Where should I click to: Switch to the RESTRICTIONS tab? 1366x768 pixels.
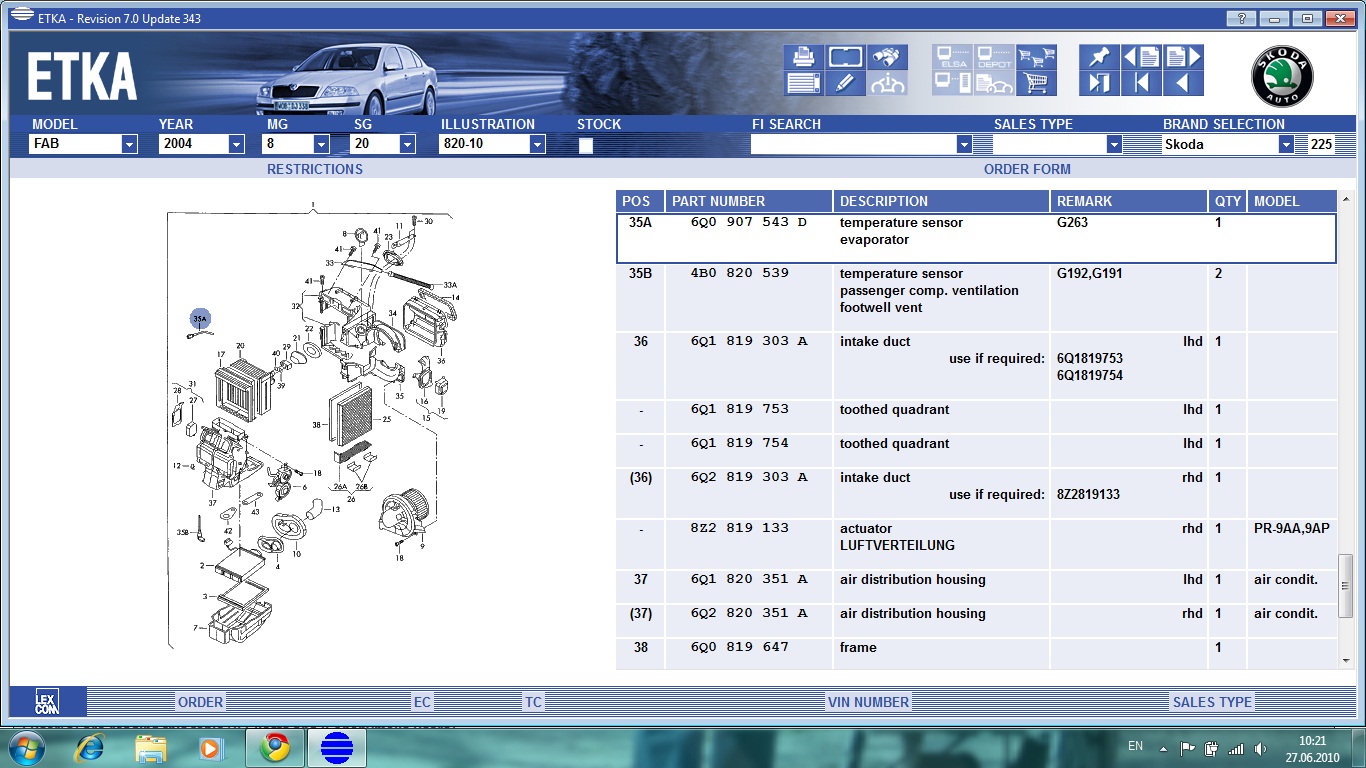[314, 169]
